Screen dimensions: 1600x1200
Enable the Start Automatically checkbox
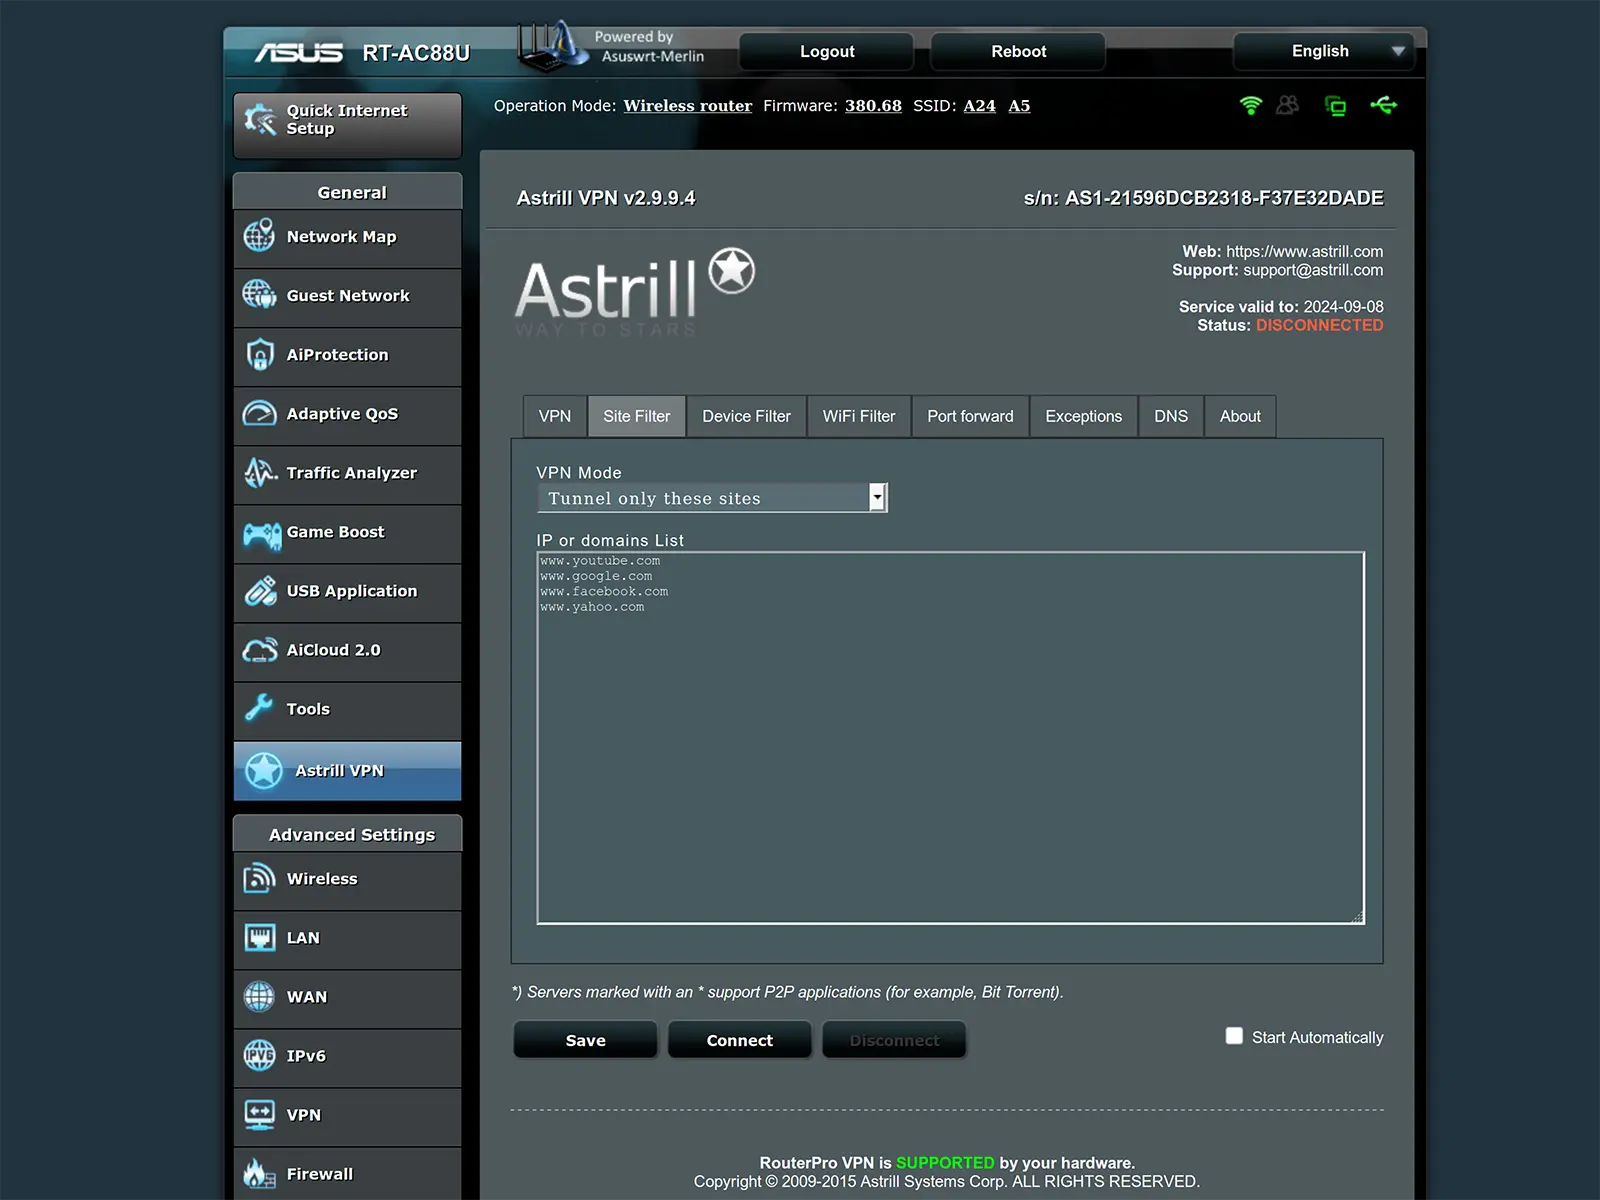coord(1234,1036)
